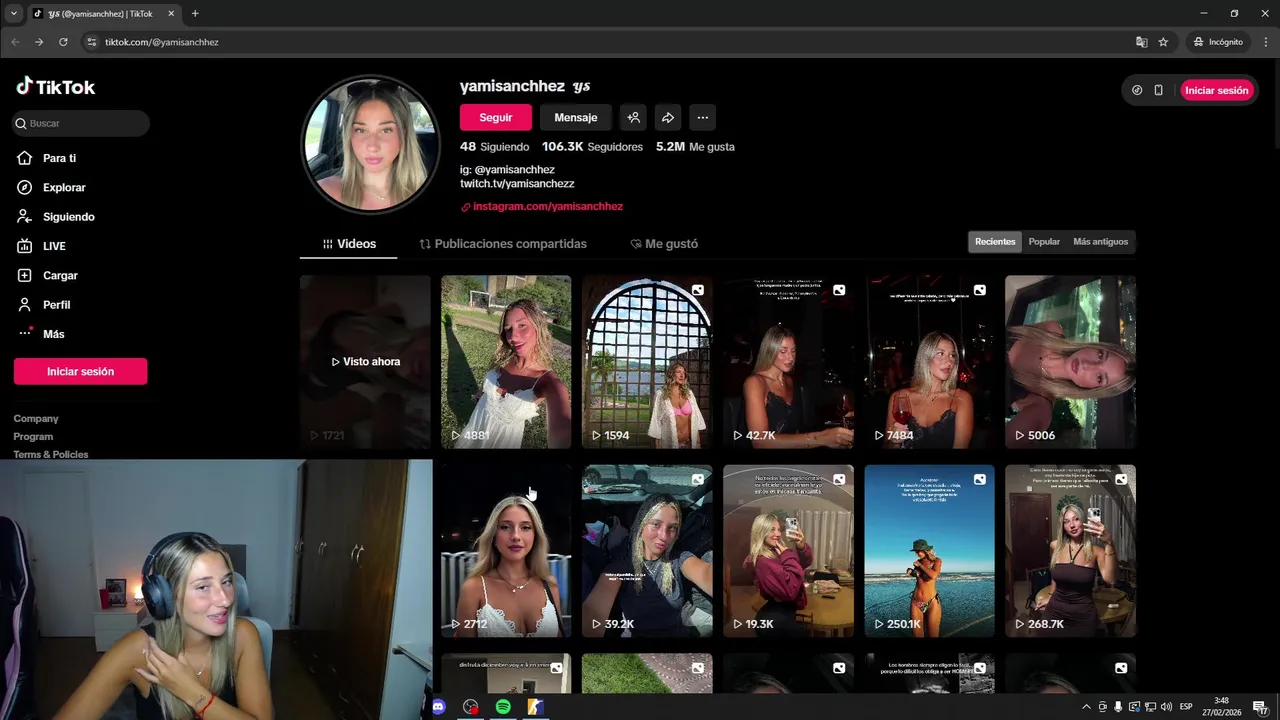The height and width of the screenshot is (720, 1280).
Task: Close the TikTok browser tab
Action: coord(170,14)
